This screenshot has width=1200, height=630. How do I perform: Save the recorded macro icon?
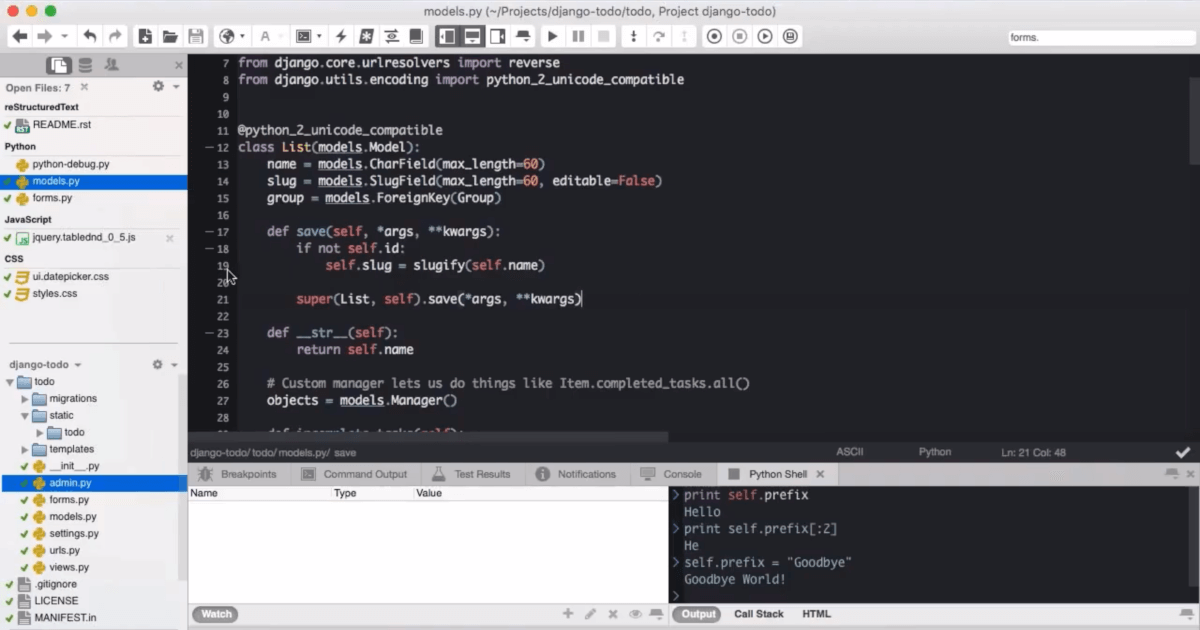point(791,36)
